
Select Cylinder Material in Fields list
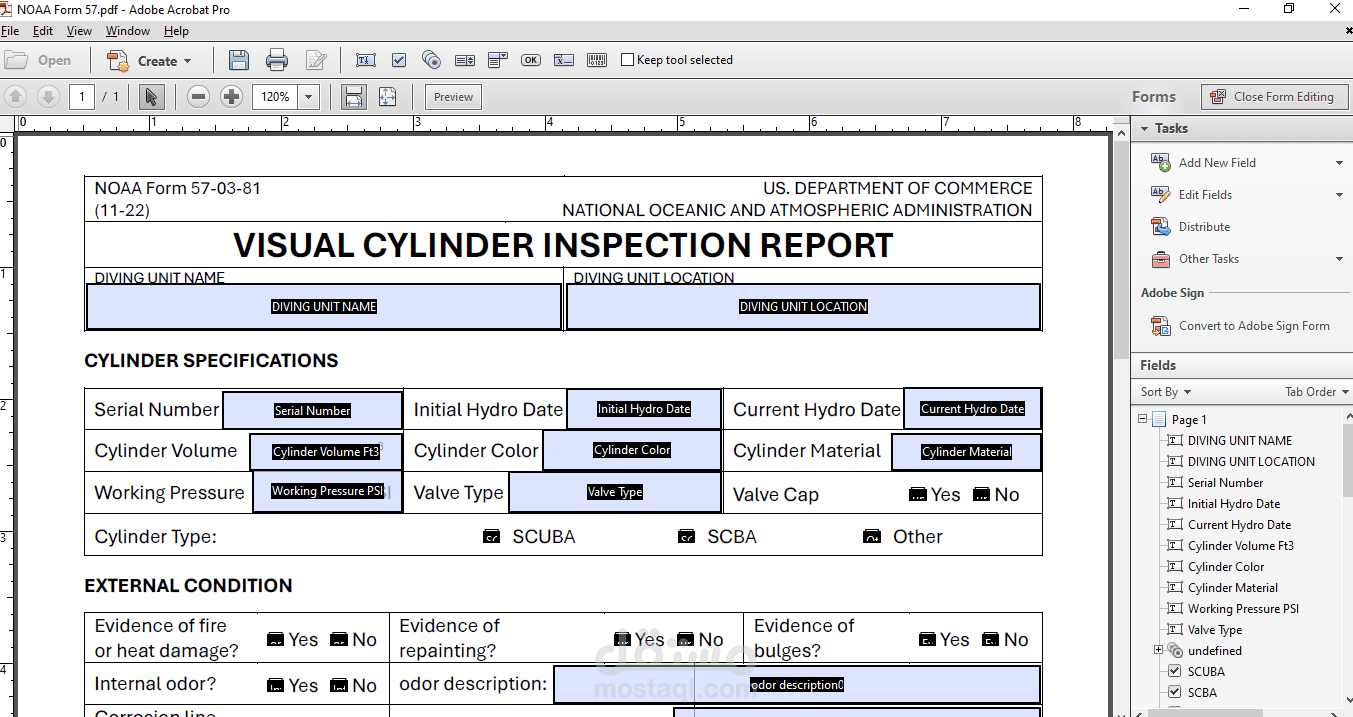(x=1233, y=587)
